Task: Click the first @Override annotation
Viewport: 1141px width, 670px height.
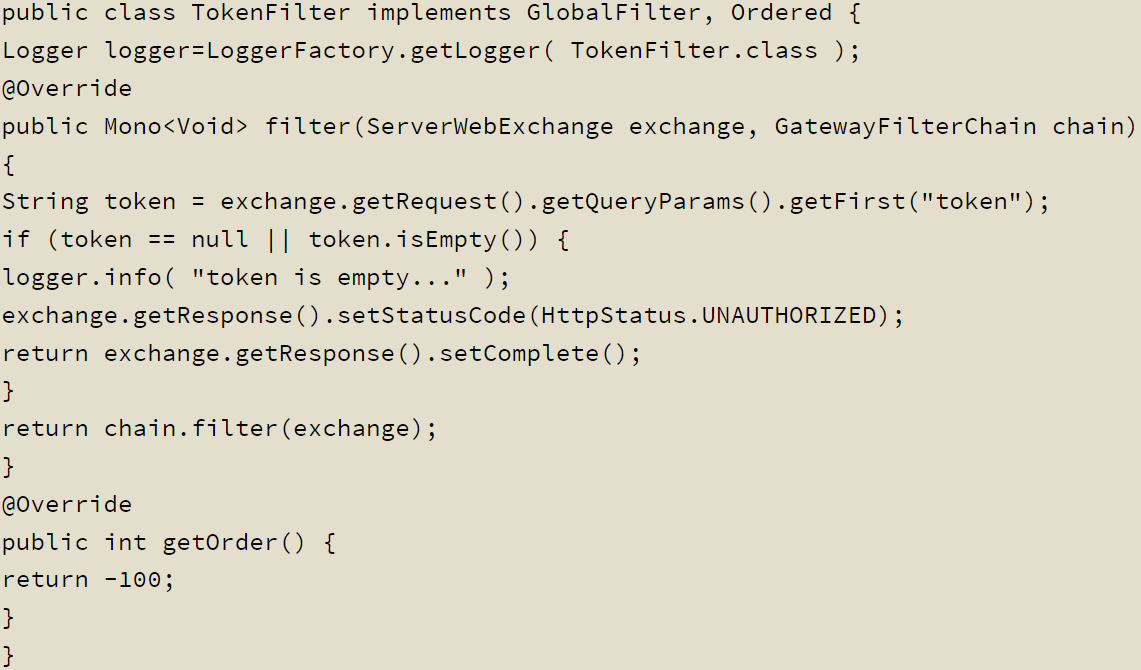Action: coord(67,88)
